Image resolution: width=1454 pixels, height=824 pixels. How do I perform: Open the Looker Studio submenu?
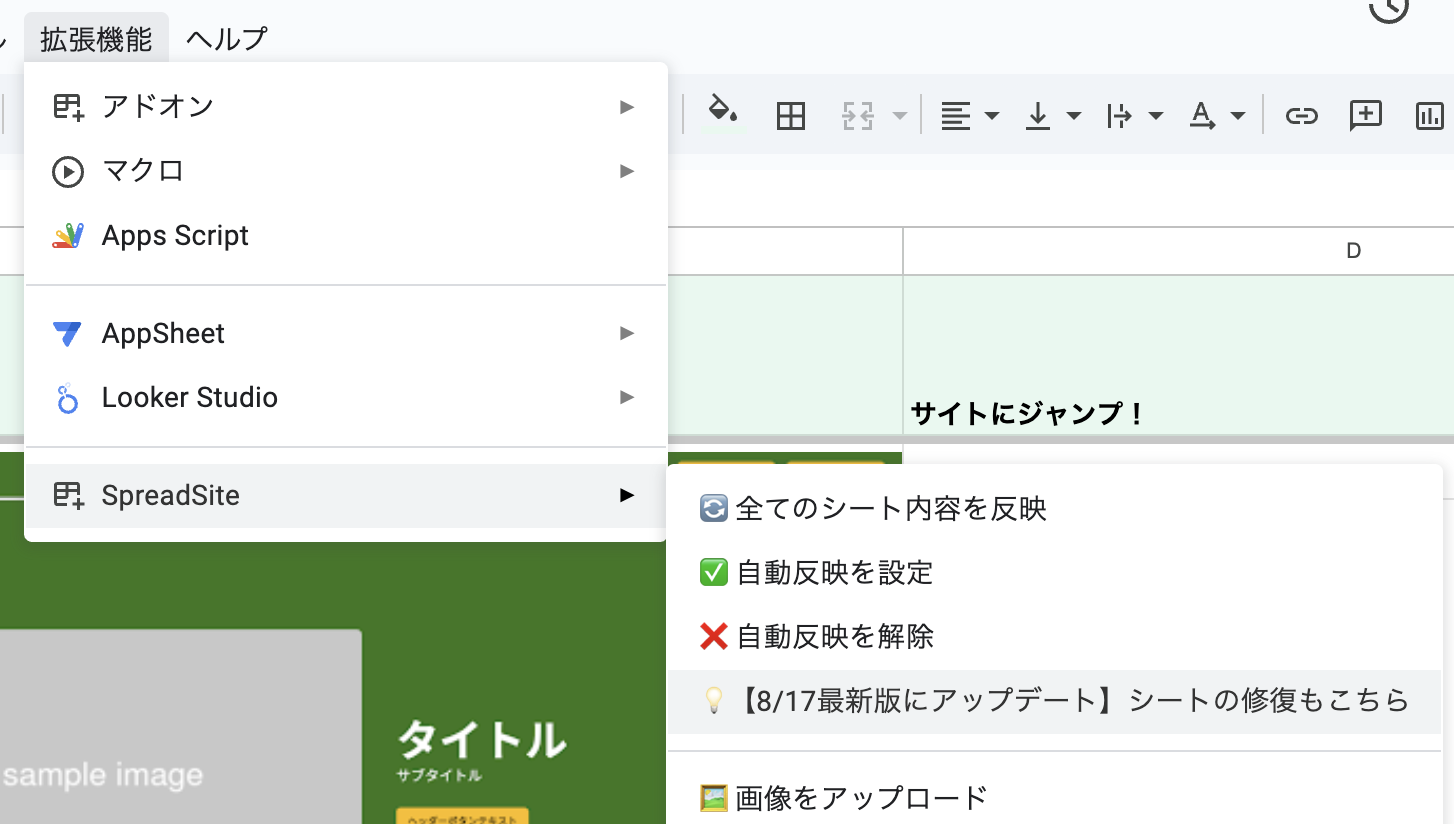345,398
